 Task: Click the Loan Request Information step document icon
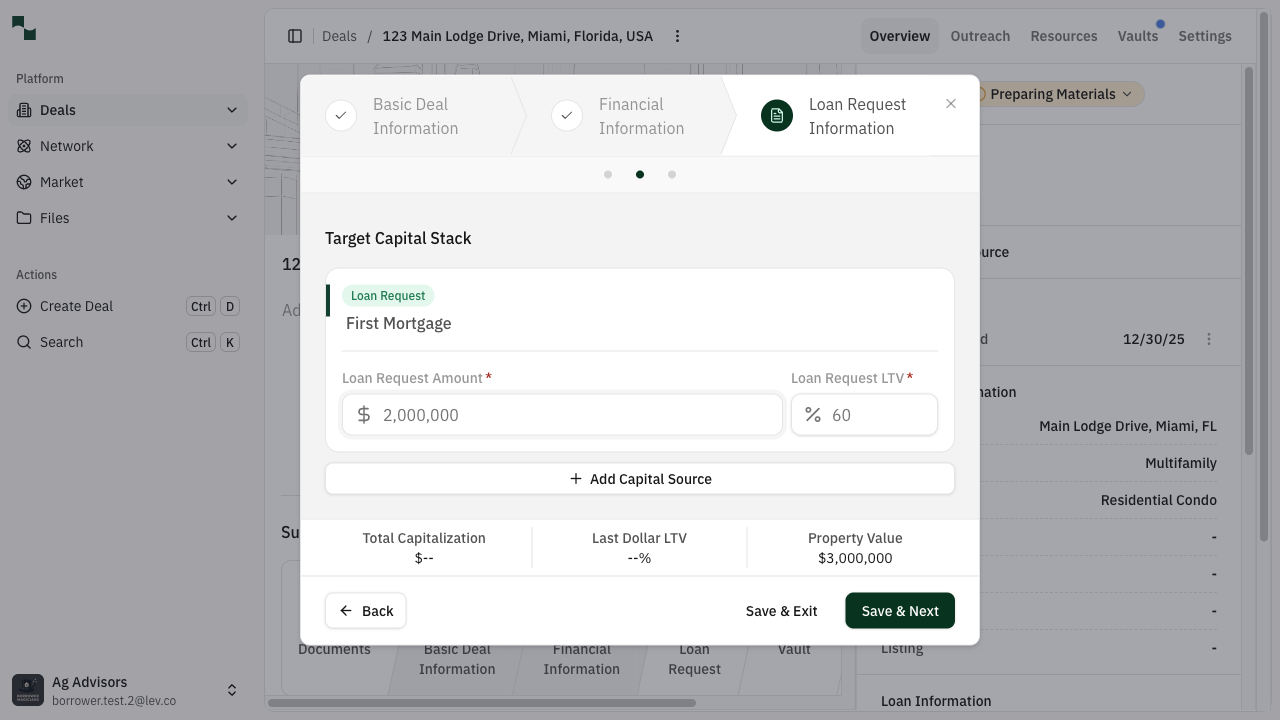coord(777,115)
